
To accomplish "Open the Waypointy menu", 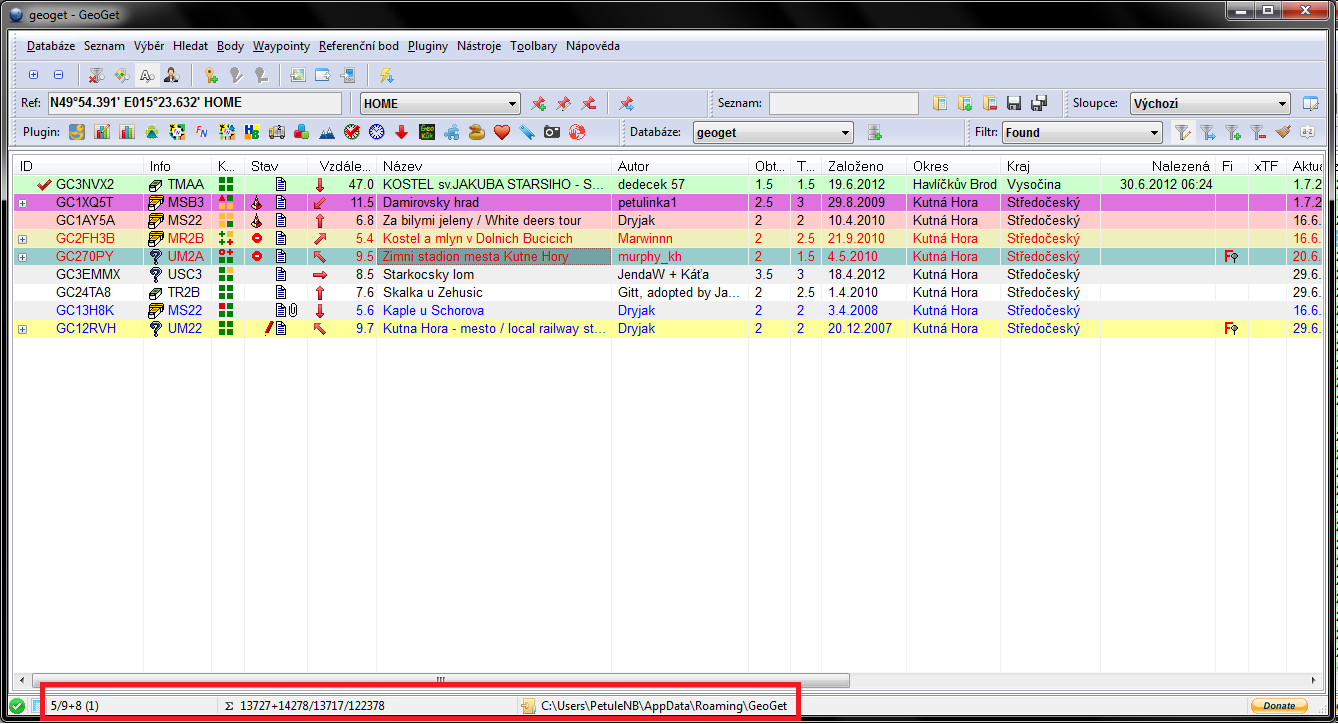I will 281,46.
